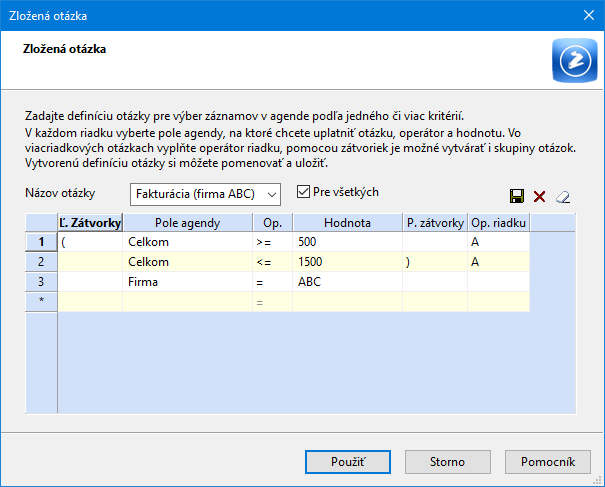605x487 pixels.
Task: Click the save question floppy disk icon
Action: click(516, 197)
